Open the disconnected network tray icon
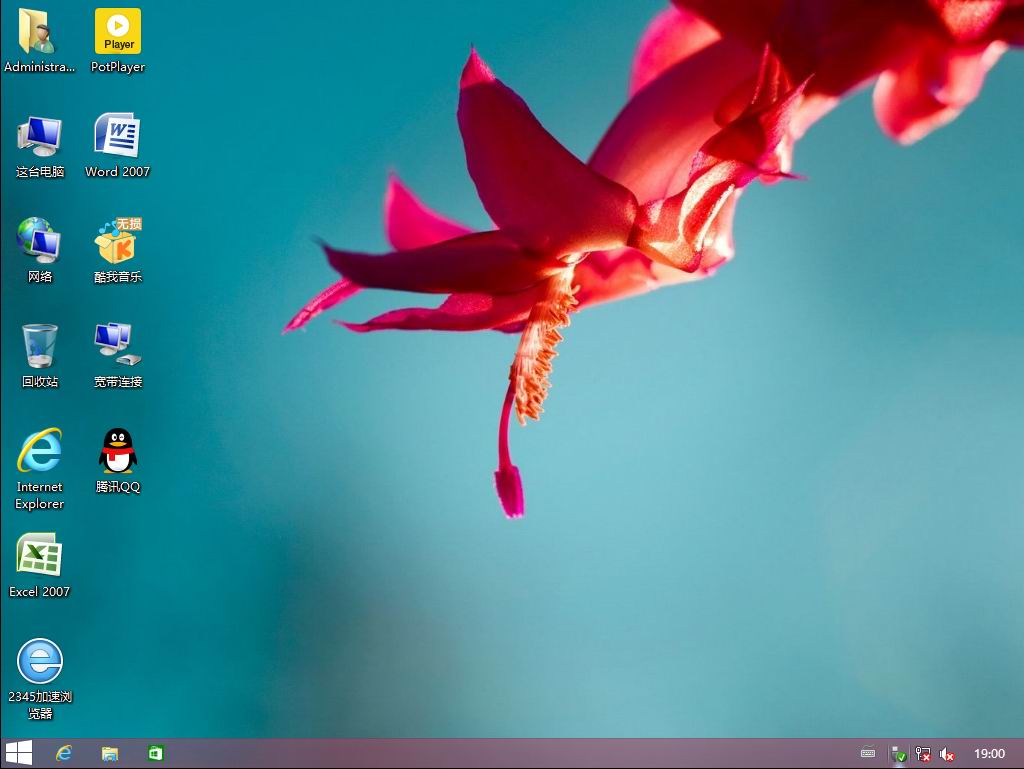This screenshot has height=769, width=1024. pos(923,755)
